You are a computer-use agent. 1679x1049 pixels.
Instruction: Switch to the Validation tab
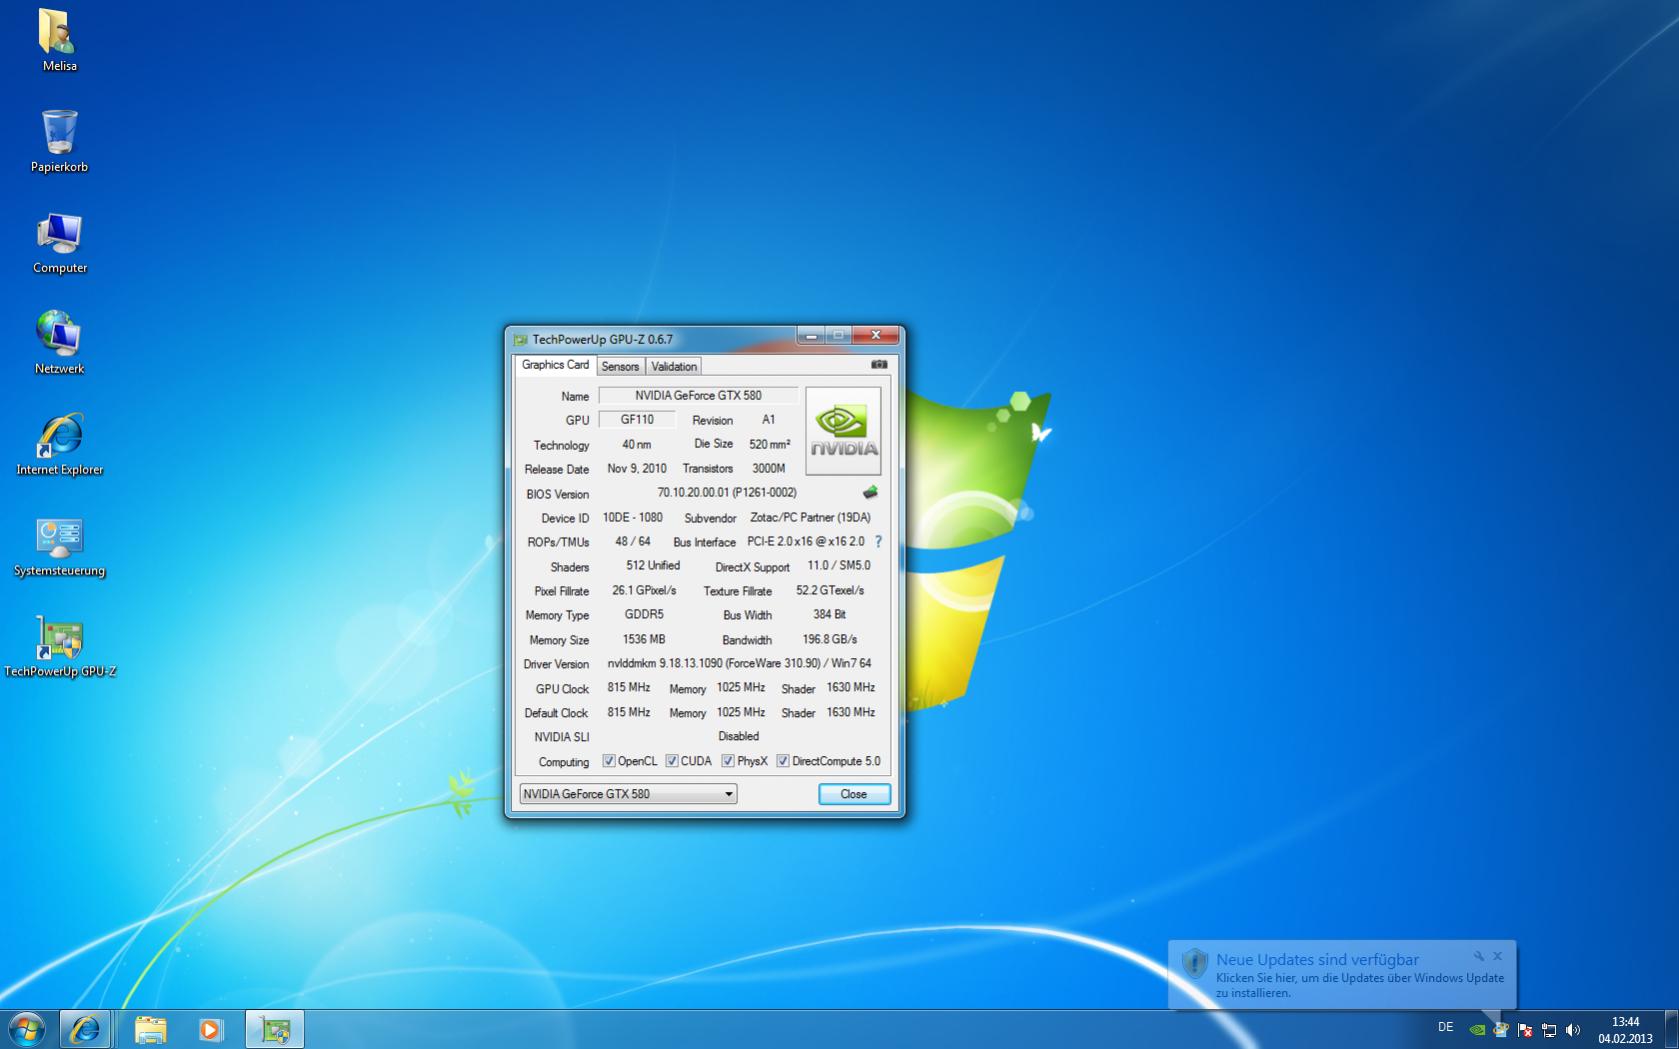pos(674,367)
